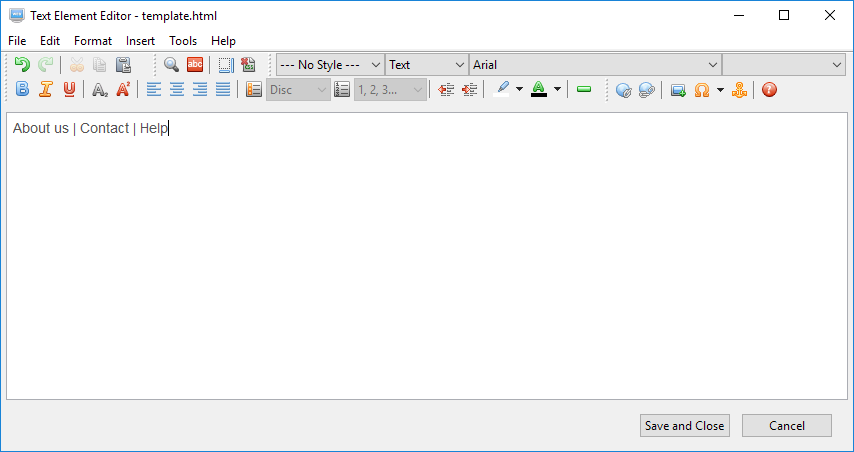This screenshot has height=452, width=854.
Task: Justify the text
Action: [223, 90]
